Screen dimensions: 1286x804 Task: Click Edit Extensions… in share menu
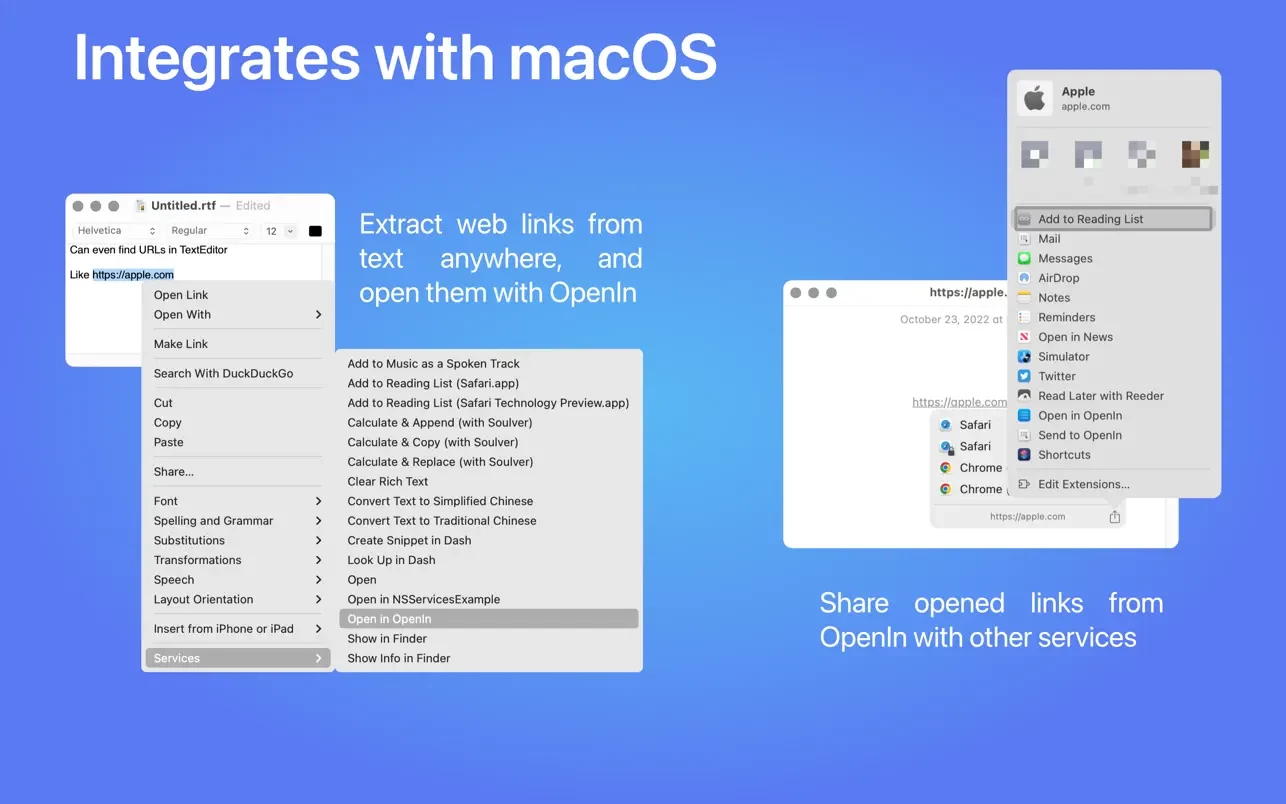[1083, 484]
